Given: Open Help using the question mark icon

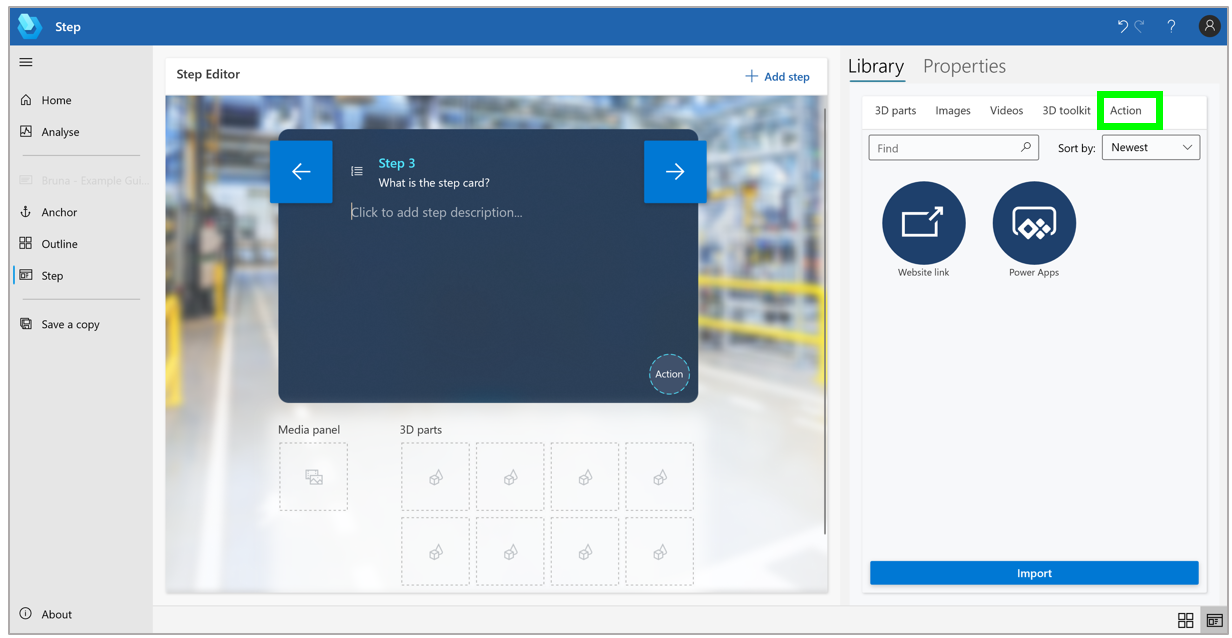Looking at the screenshot, I should click(x=1170, y=26).
